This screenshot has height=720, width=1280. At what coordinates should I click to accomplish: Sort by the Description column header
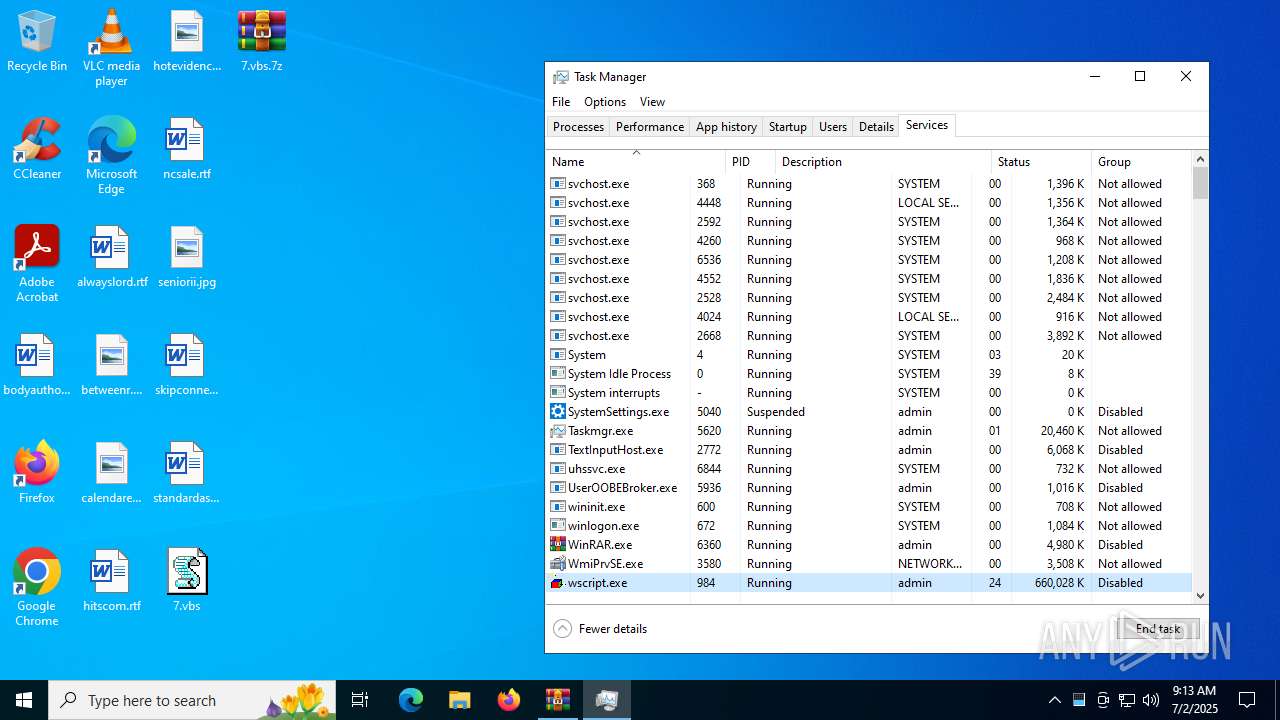pyautogui.click(x=883, y=161)
